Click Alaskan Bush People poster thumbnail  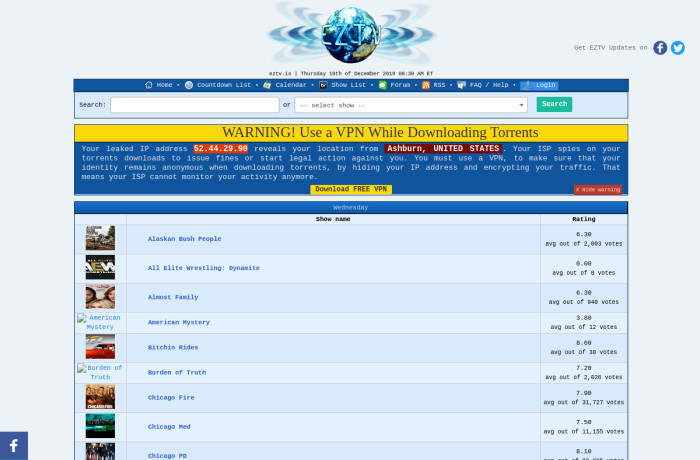click(100, 238)
